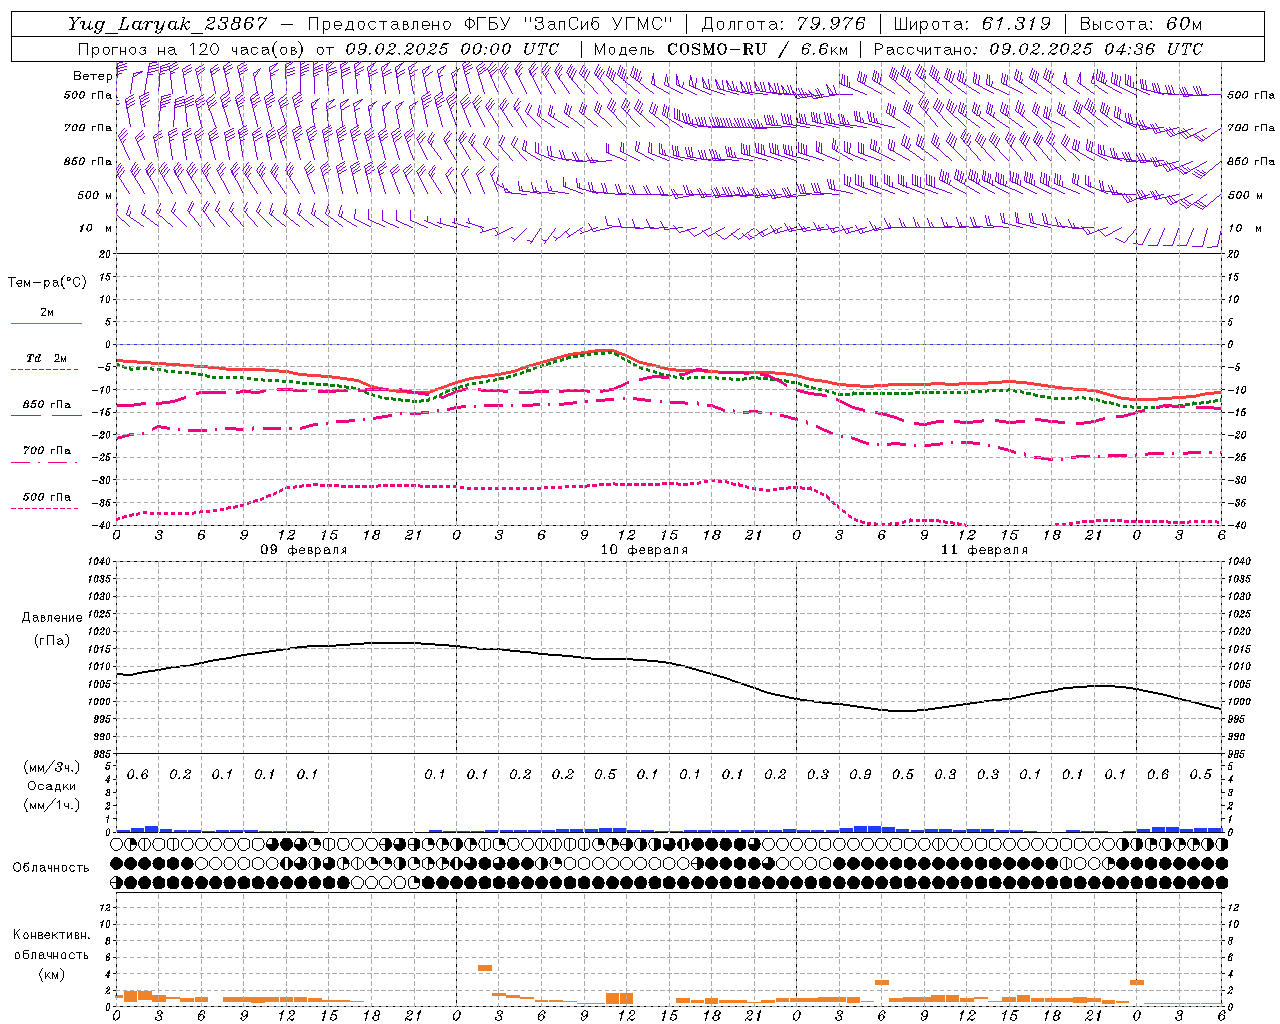
Task: Click the Давление panel title
Action: tap(52, 618)
